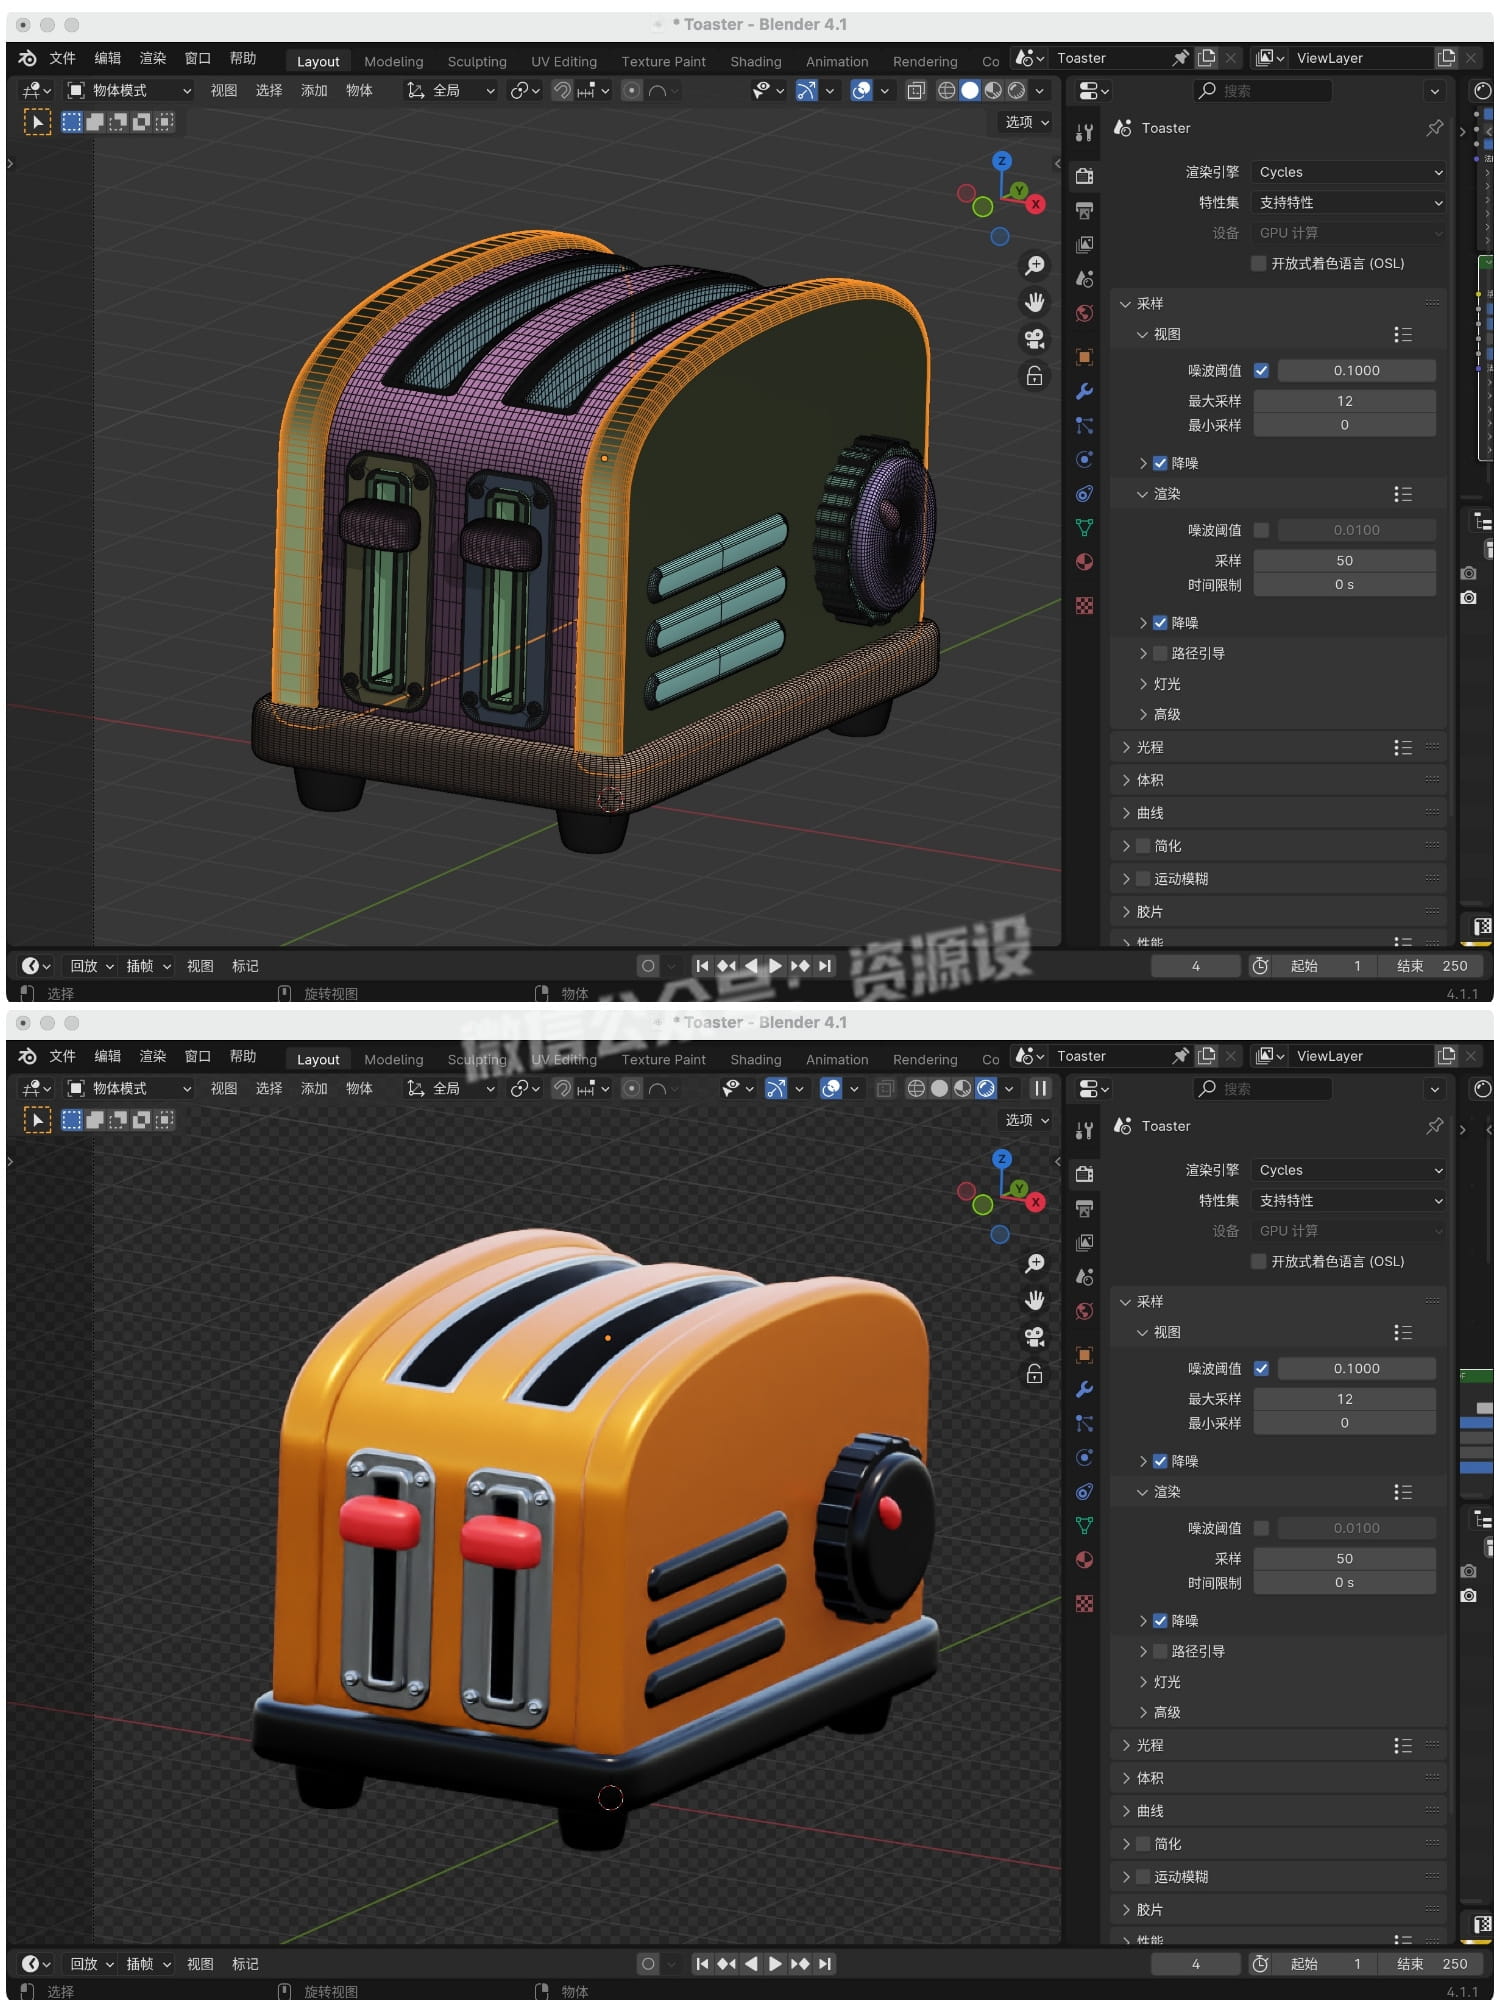Open Render properties tab in wireframe-view window

click(1084, 176)
